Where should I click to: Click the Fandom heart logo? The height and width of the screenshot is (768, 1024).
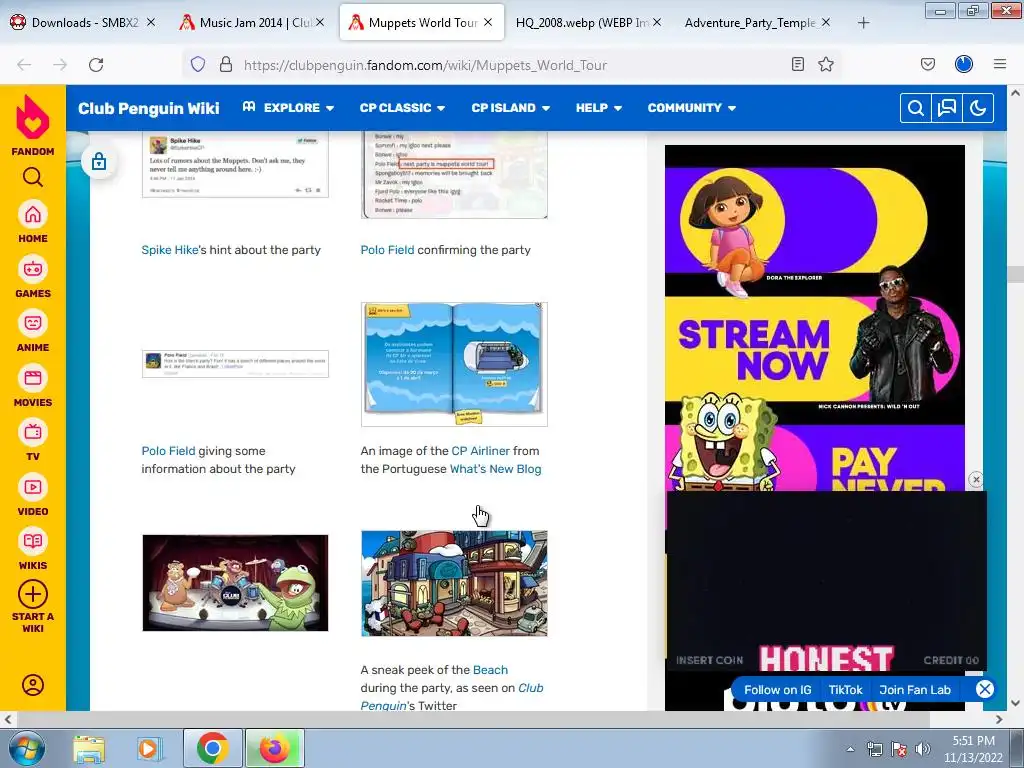[33, 118]
